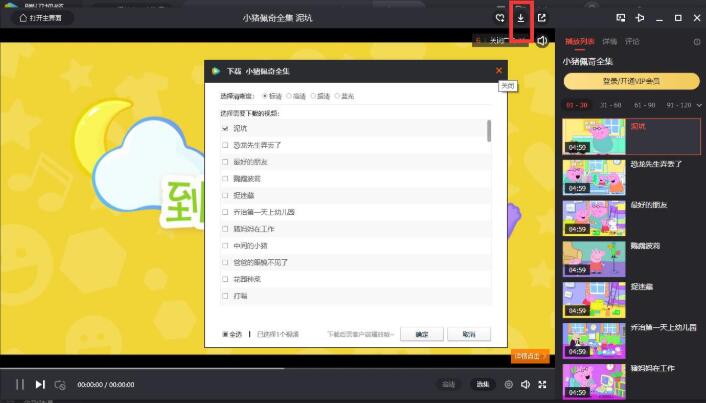Toggle the 全选 select-all checkbox

click(225, 334)
